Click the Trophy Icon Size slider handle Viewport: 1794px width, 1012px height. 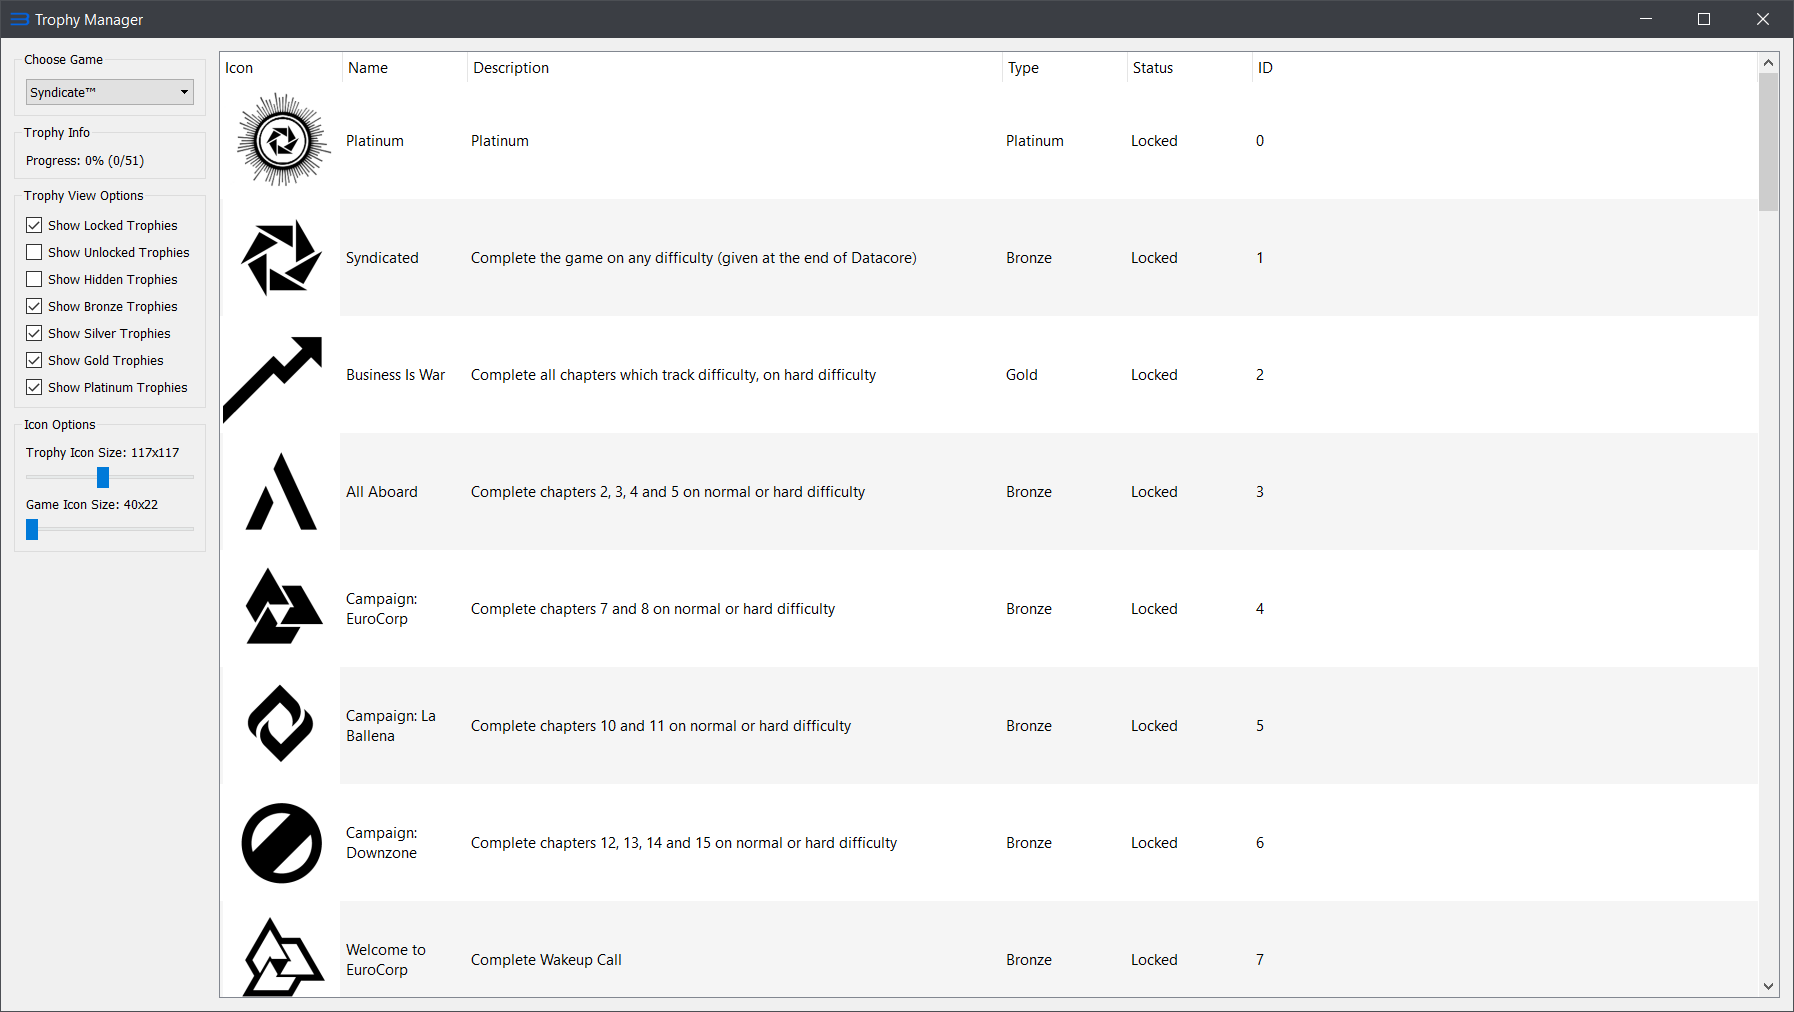pos(103,477)
